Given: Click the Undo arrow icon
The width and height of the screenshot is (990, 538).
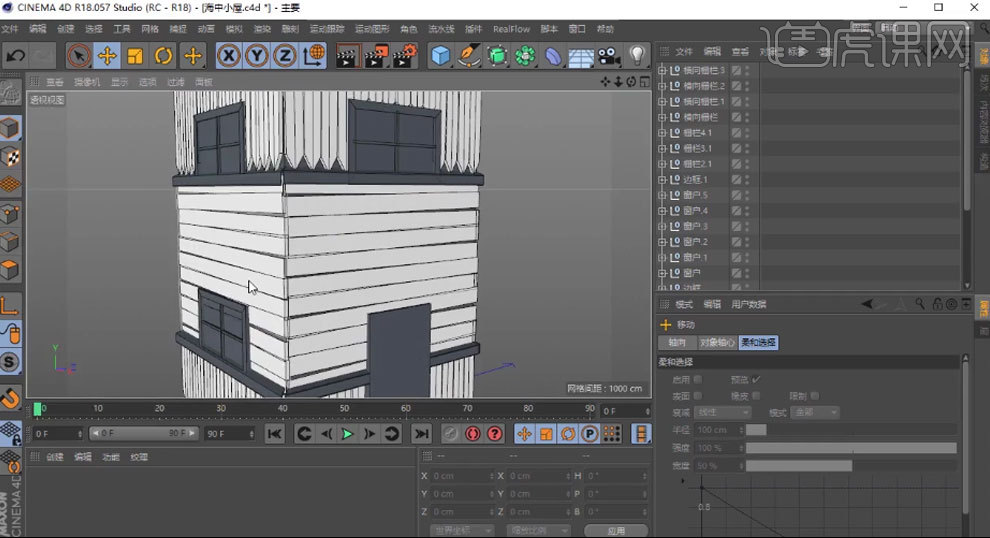Looking at the screenshot, I should [15, 56].
